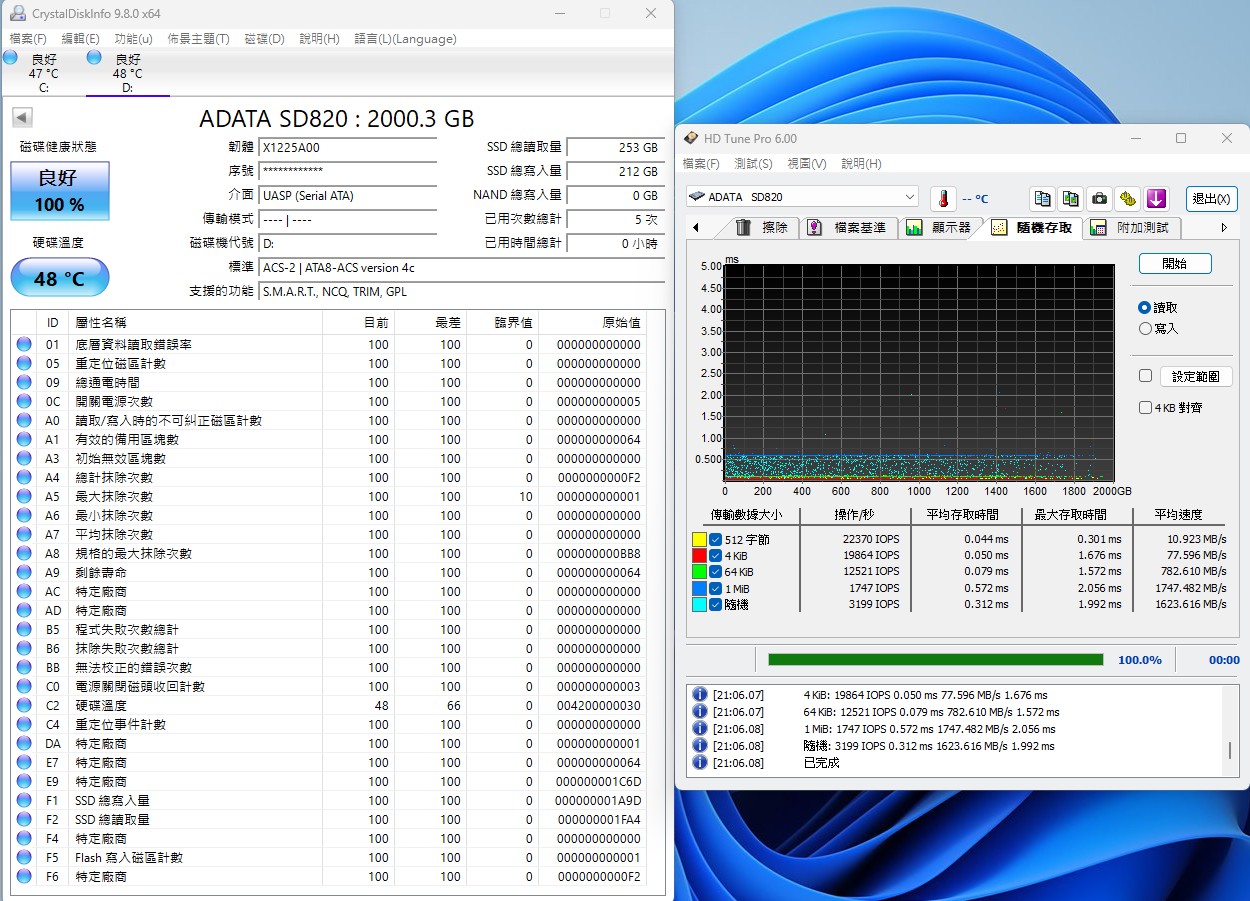Click status orb of attribute A5 最大抹除次數 row

tap(23, 496)
